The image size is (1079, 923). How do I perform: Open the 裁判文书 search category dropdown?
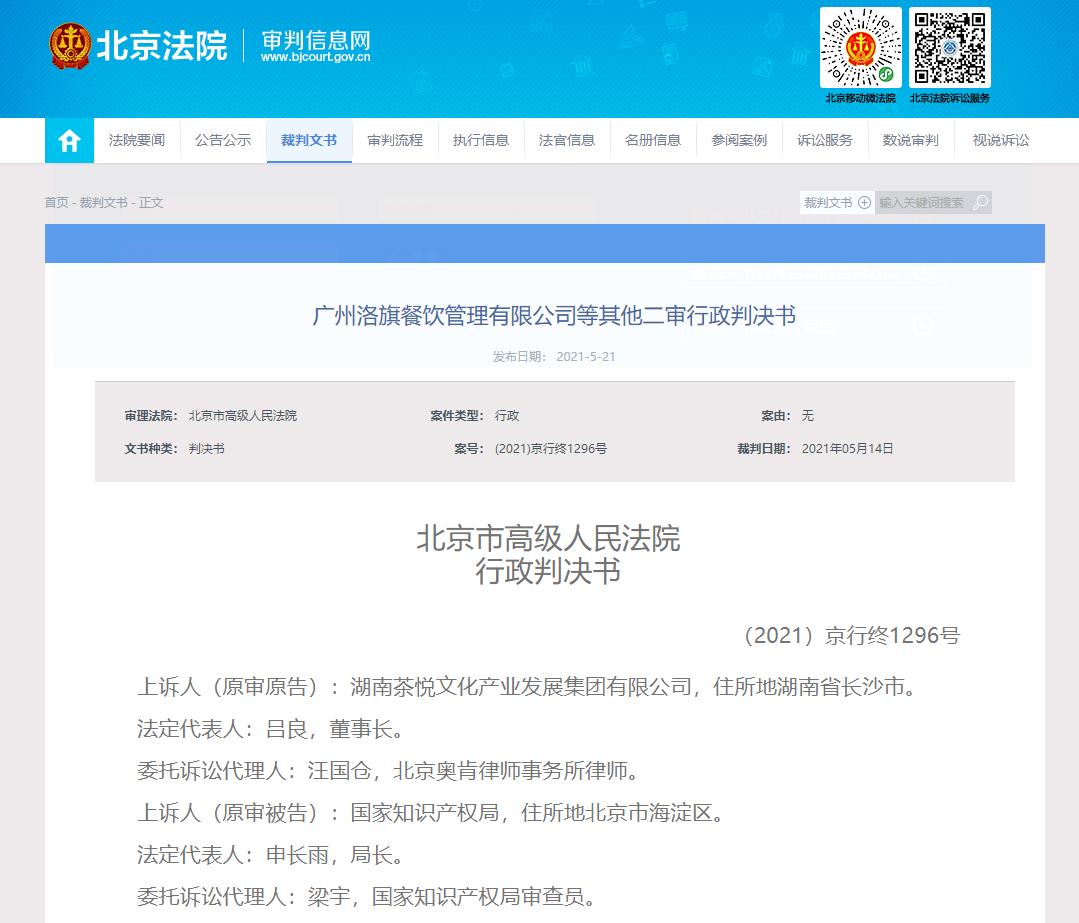coord(837,202)
